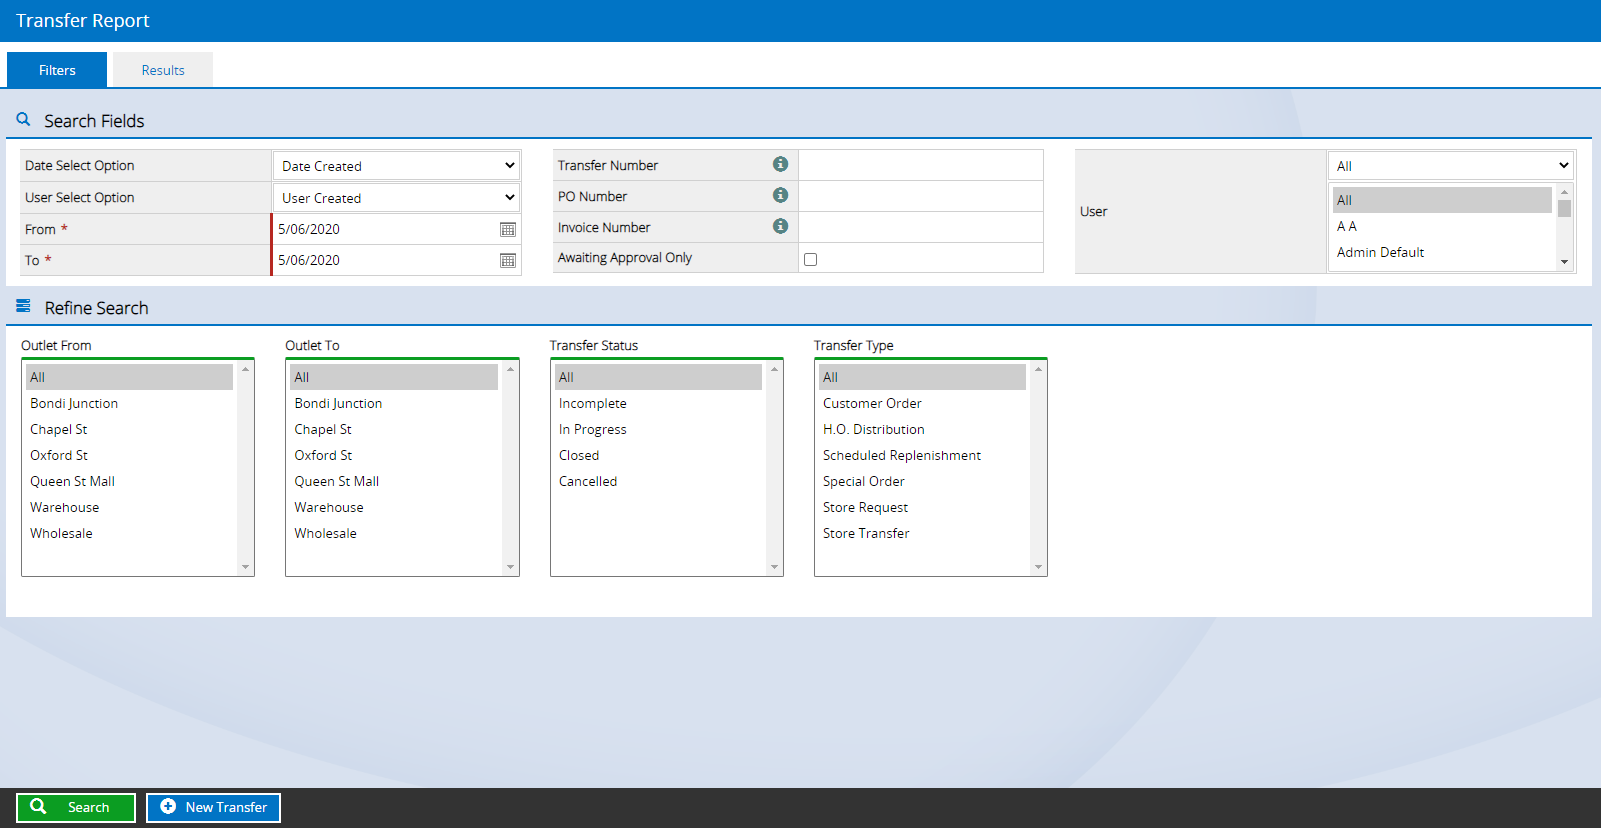Screen dimensions: 1601x828
Task: Click the Transfer Number input field
Action: tap(921, 165)
